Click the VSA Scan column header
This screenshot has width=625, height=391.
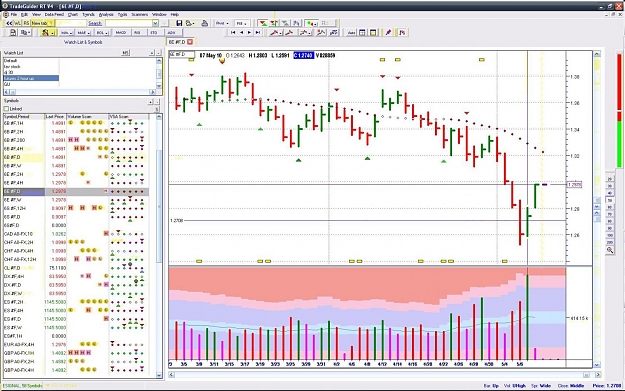(129, 116)
